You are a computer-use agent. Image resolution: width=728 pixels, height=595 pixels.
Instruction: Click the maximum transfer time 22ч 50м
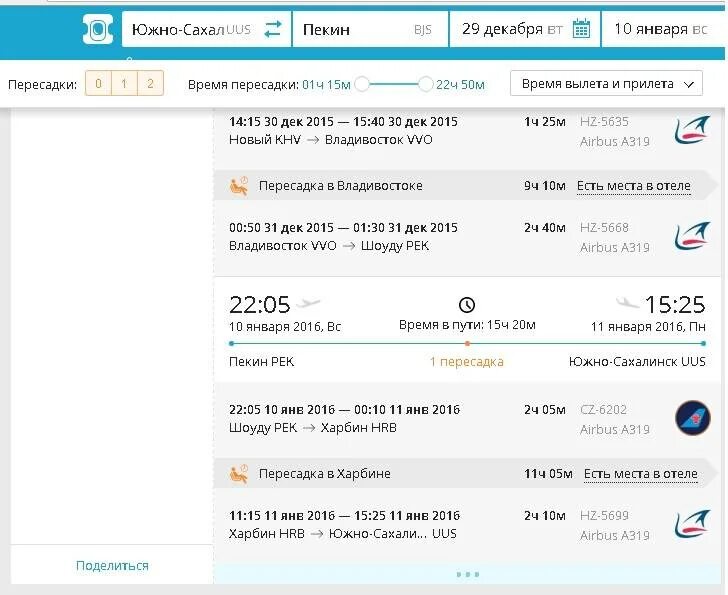(460, 84)
